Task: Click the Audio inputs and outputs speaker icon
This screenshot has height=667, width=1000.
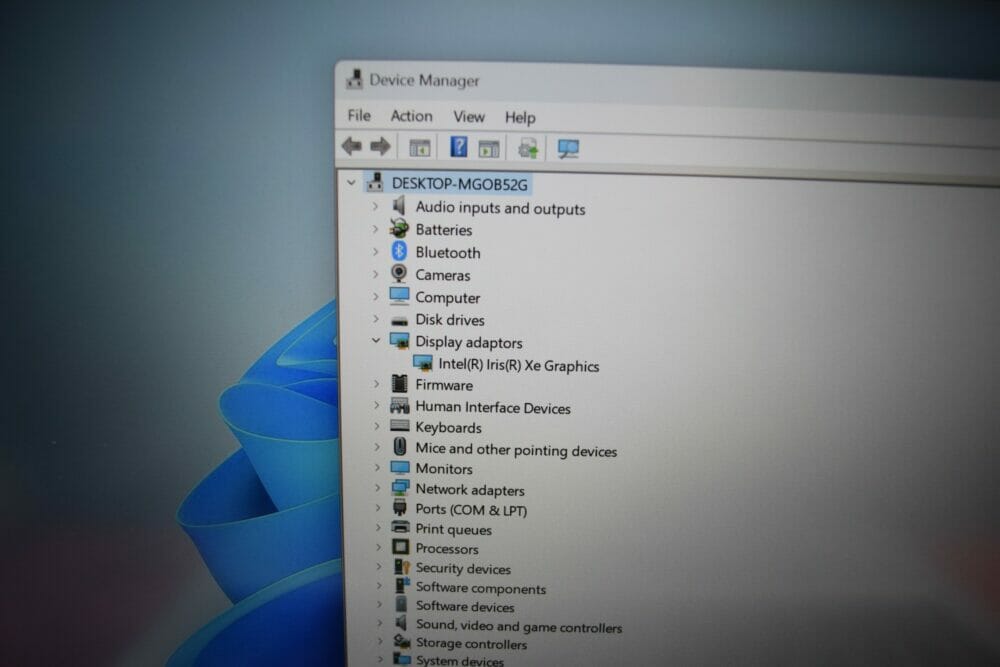Action: click(x=399, y=205)
